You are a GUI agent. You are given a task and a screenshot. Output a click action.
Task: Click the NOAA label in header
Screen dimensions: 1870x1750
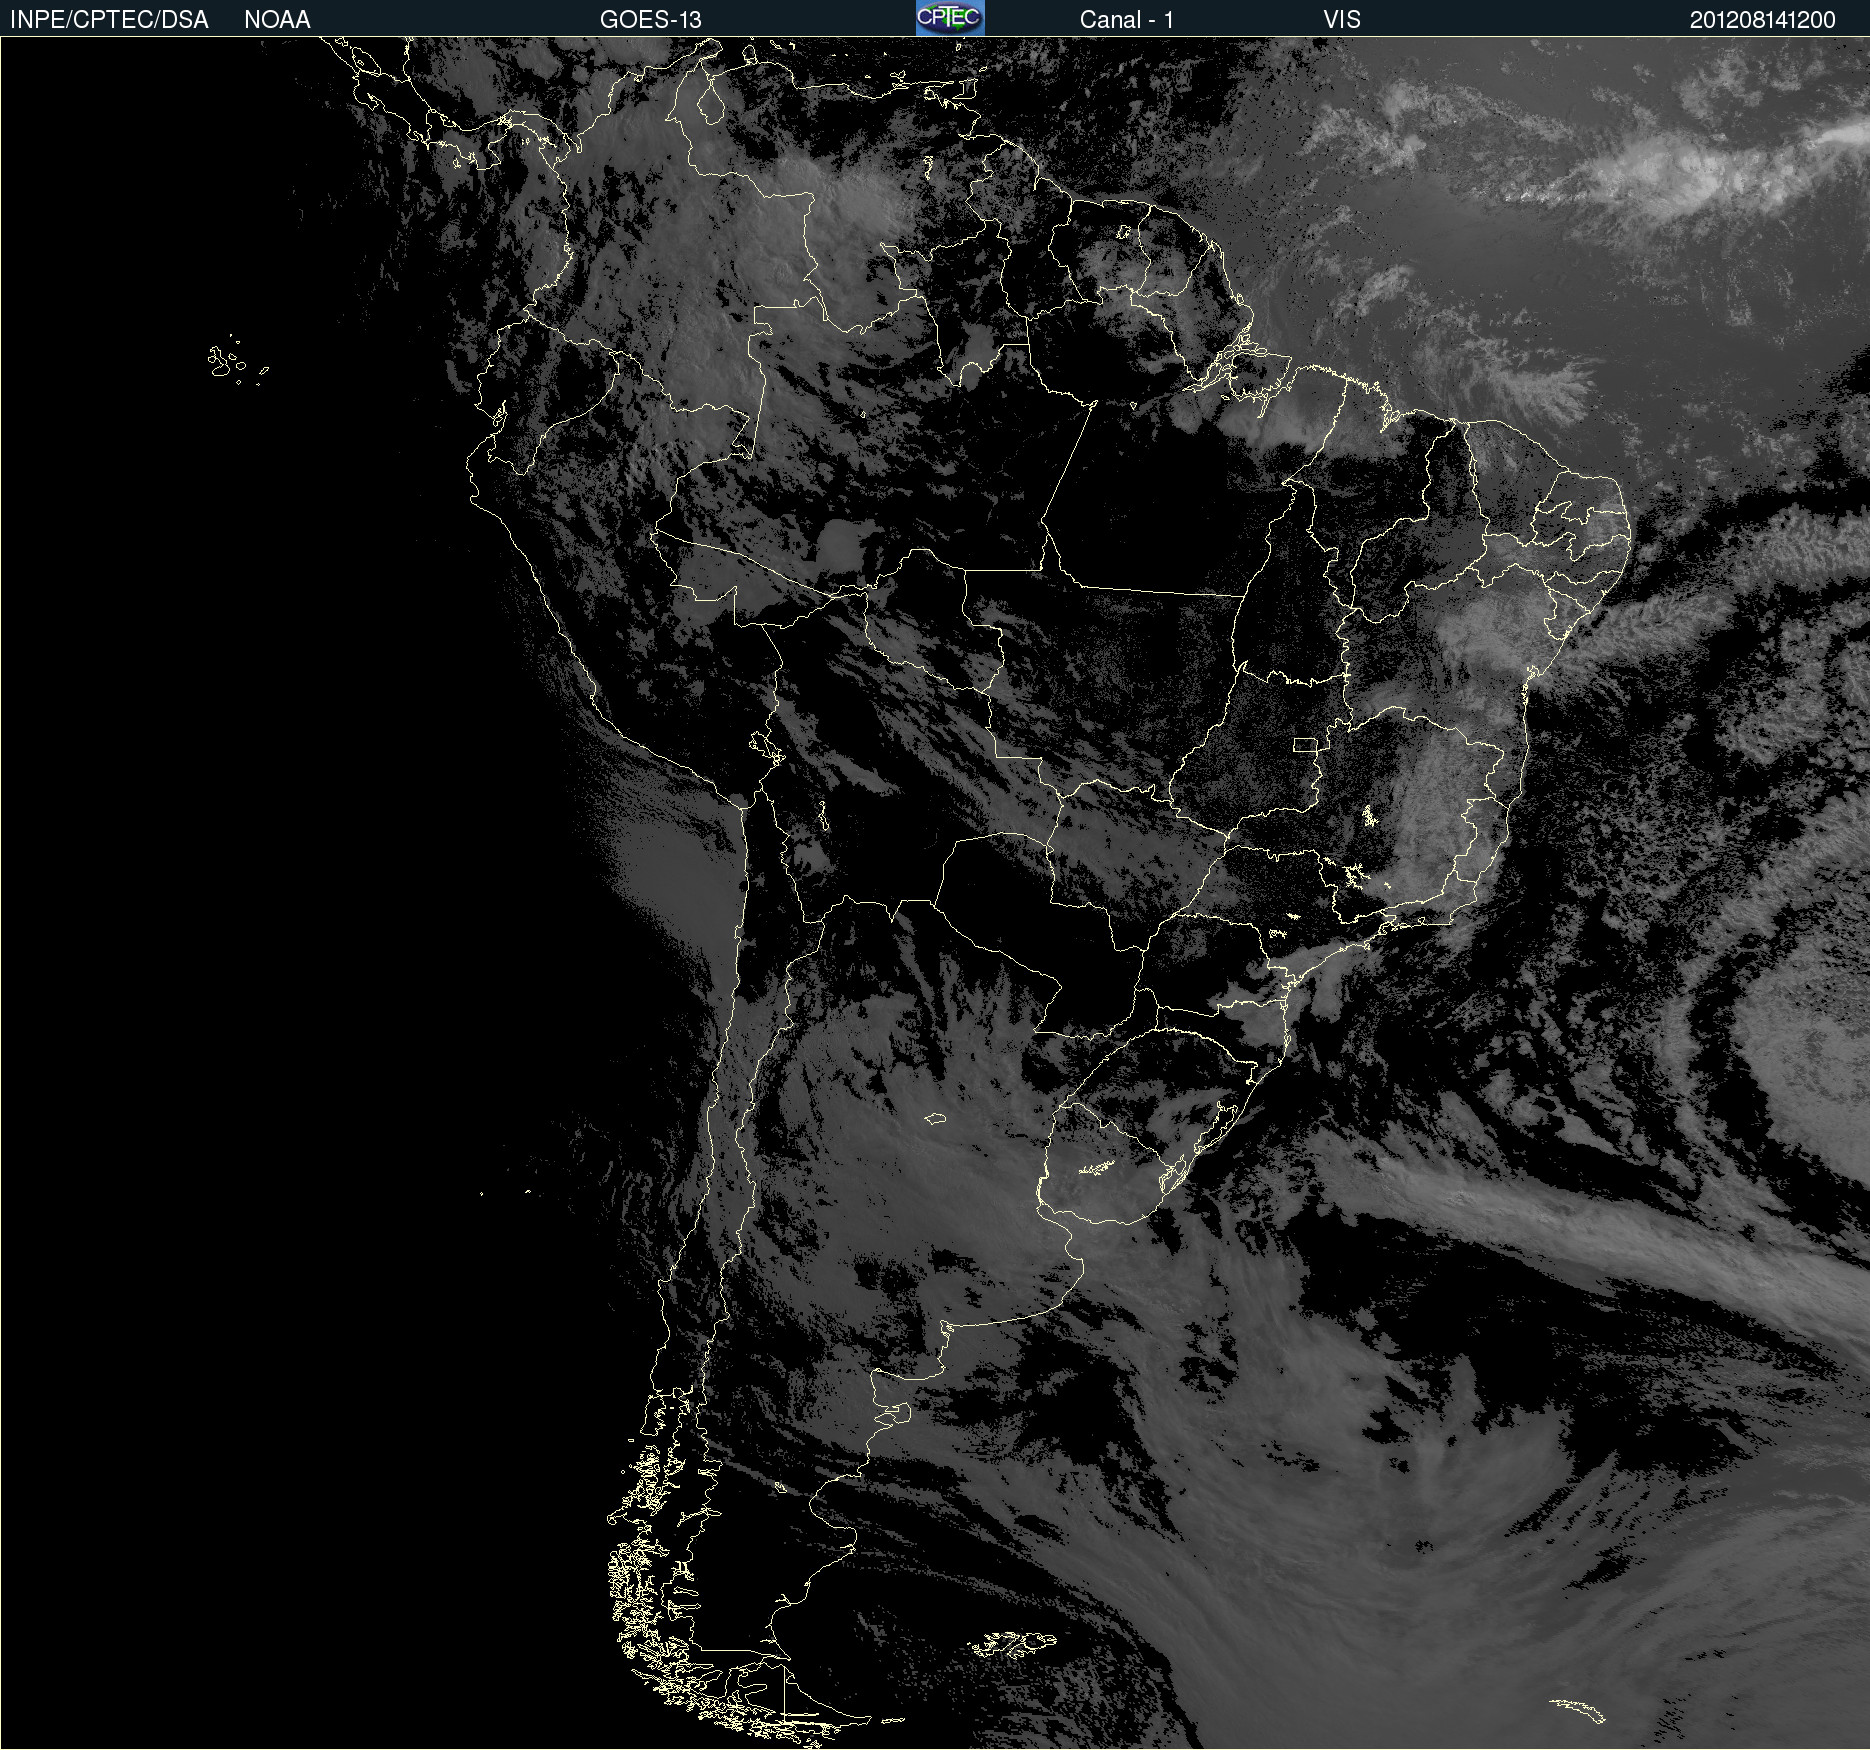point(277,20)
